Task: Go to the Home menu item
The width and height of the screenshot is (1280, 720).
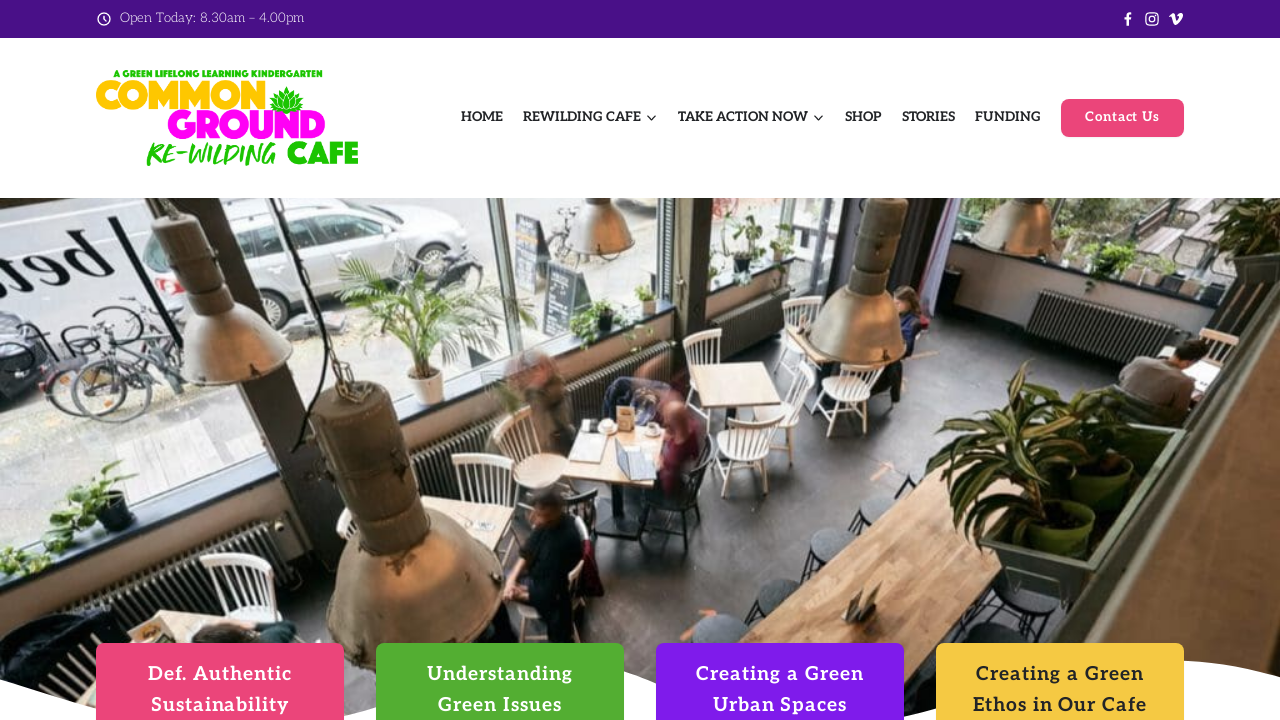Action: (x=482, y=117)
